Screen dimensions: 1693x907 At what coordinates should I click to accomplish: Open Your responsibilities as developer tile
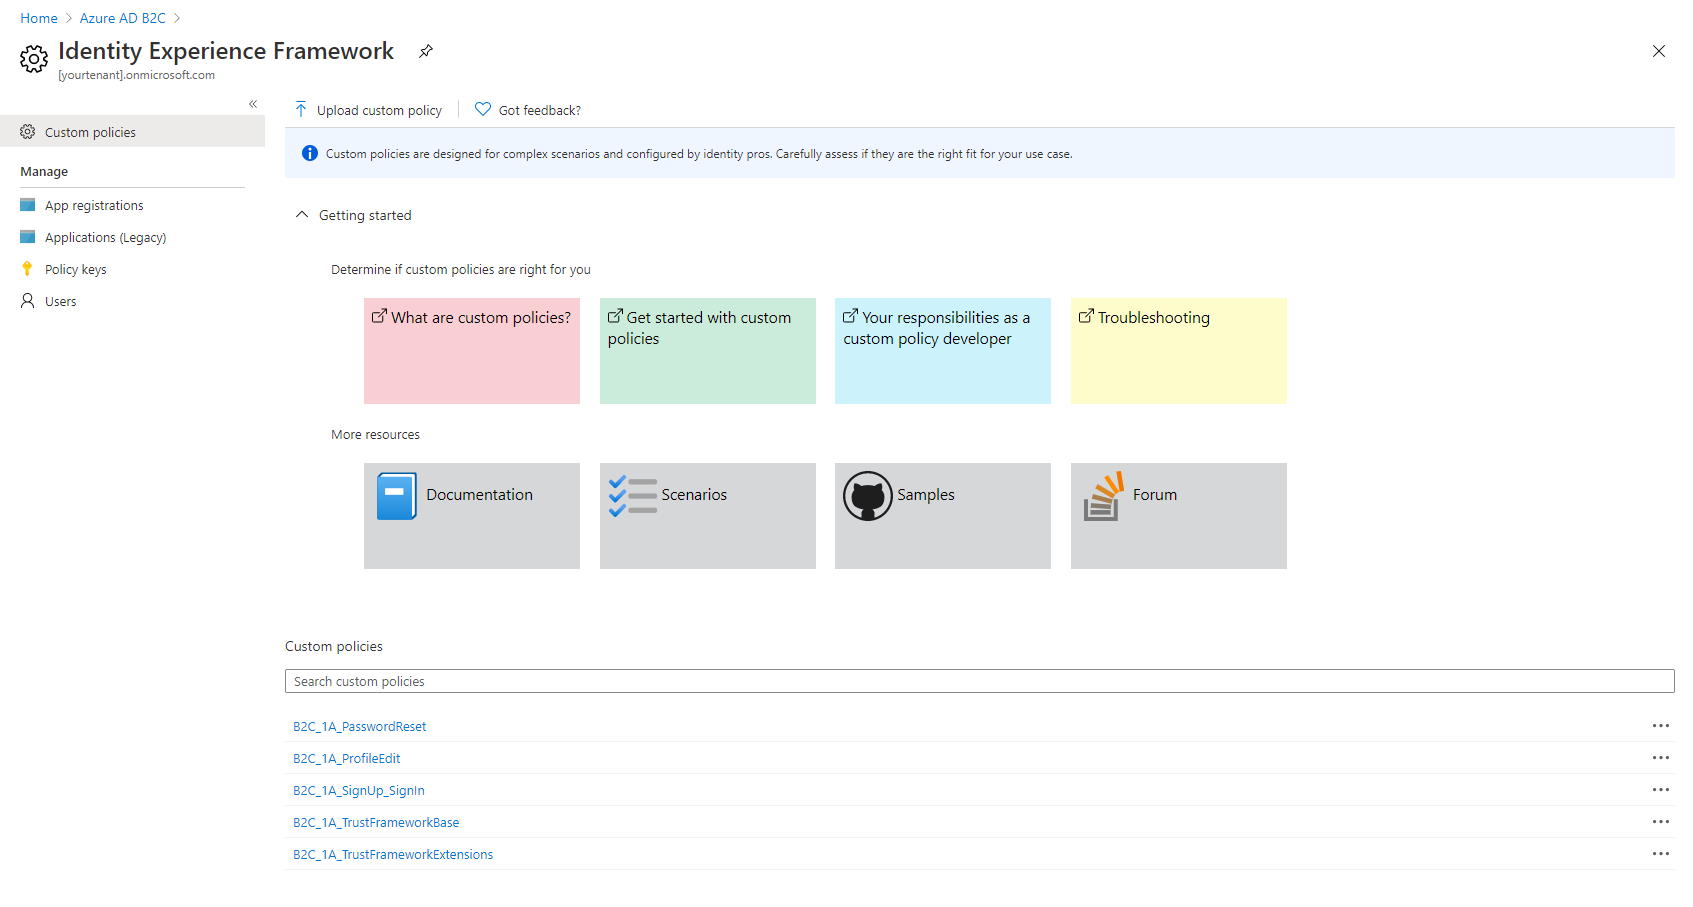click(943, 351)
